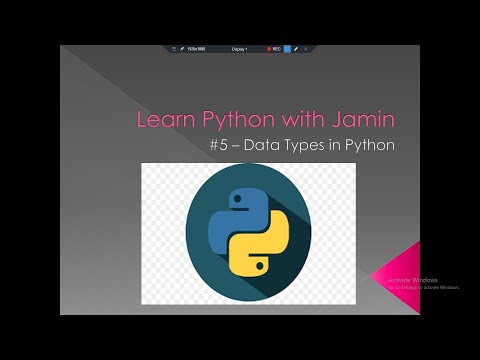Click the resolution size text on recorder toolbar
The width and height of the screenshot is (480, 360).
pos(196,49)
